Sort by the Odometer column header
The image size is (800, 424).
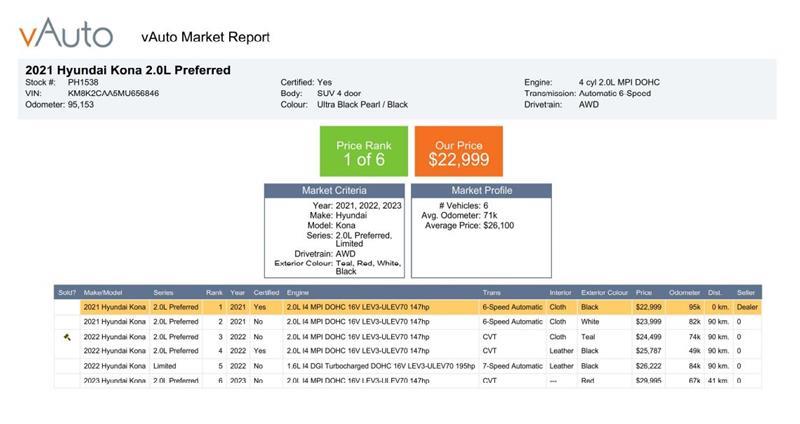coord(685,293)
